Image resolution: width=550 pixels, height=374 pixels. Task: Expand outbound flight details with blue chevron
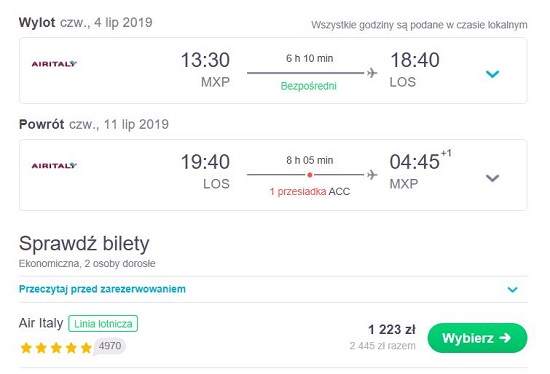[x=492, y=74]
